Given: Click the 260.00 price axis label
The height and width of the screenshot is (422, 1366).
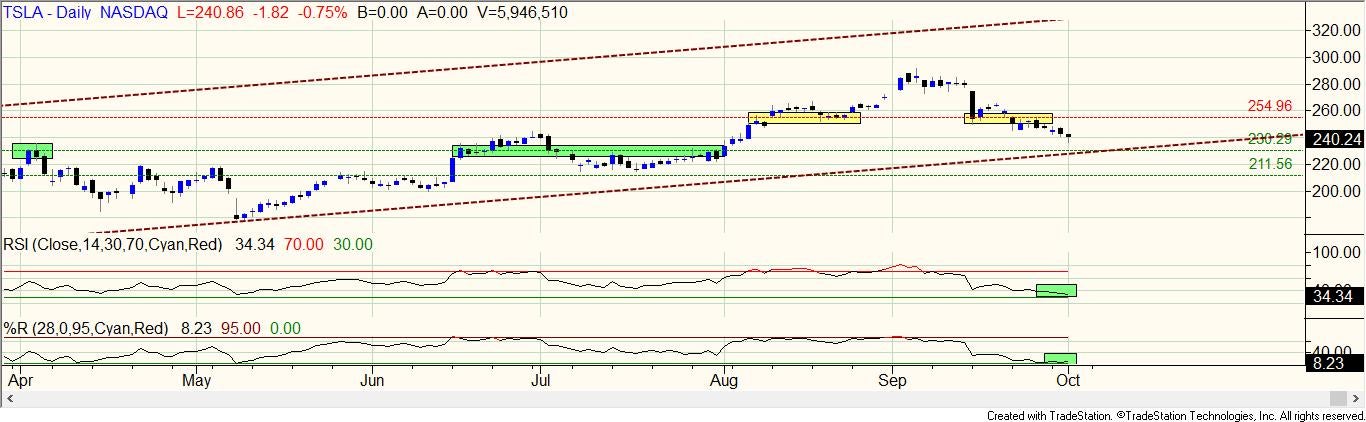Looking at the screenshot, I should pyautogui.click(x=1336, y=111).
